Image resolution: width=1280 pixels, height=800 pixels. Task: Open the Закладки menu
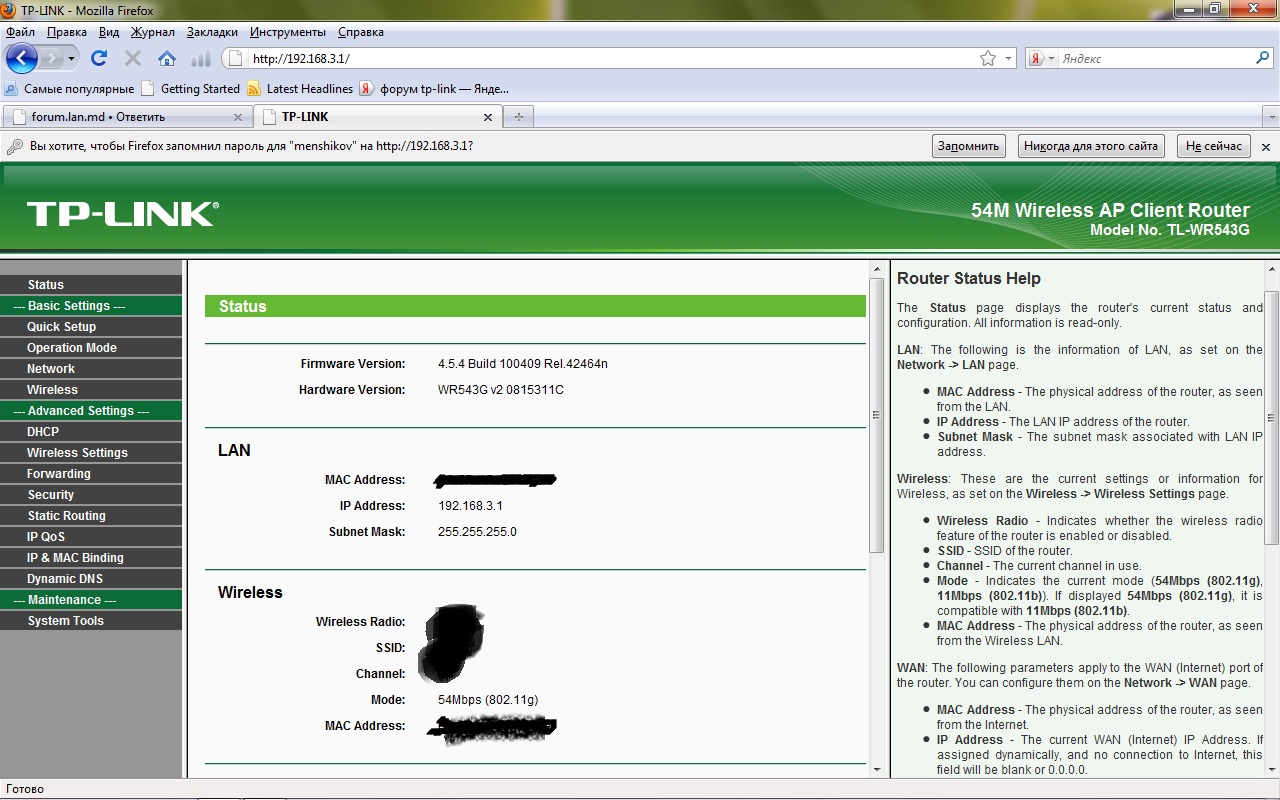tap(212, 32)
